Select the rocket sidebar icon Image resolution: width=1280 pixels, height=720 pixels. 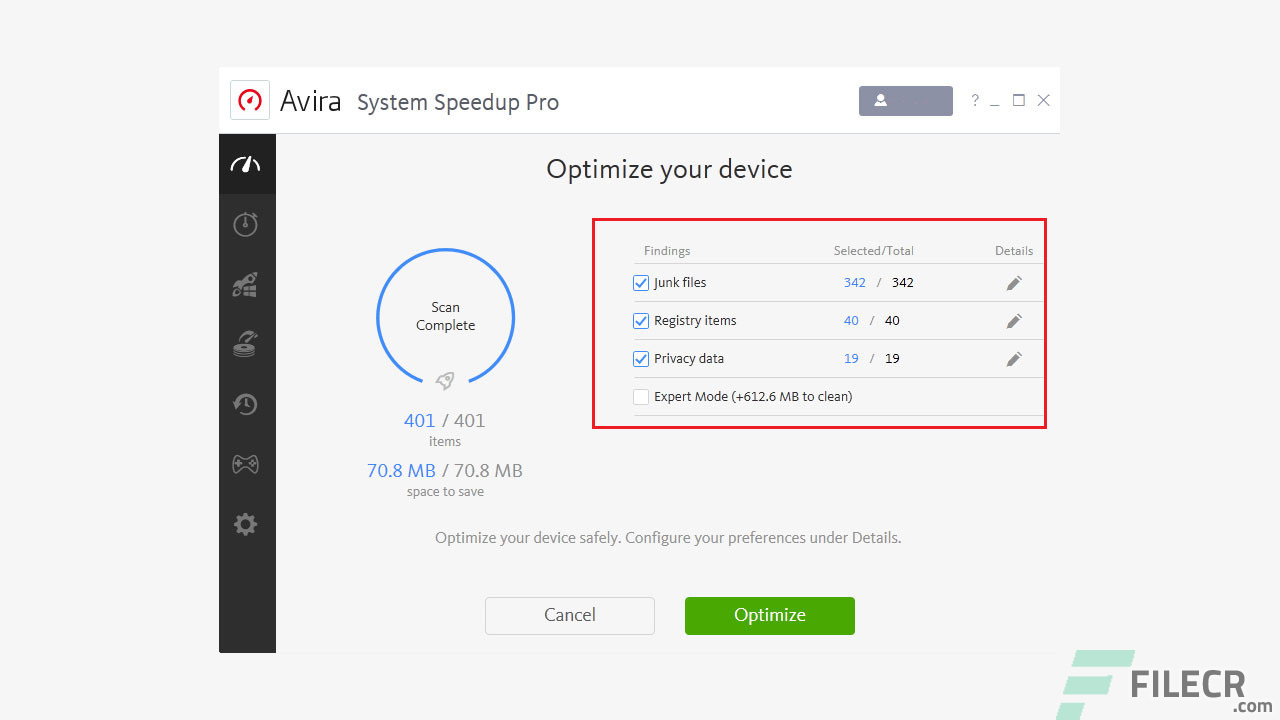click(246, 285)
